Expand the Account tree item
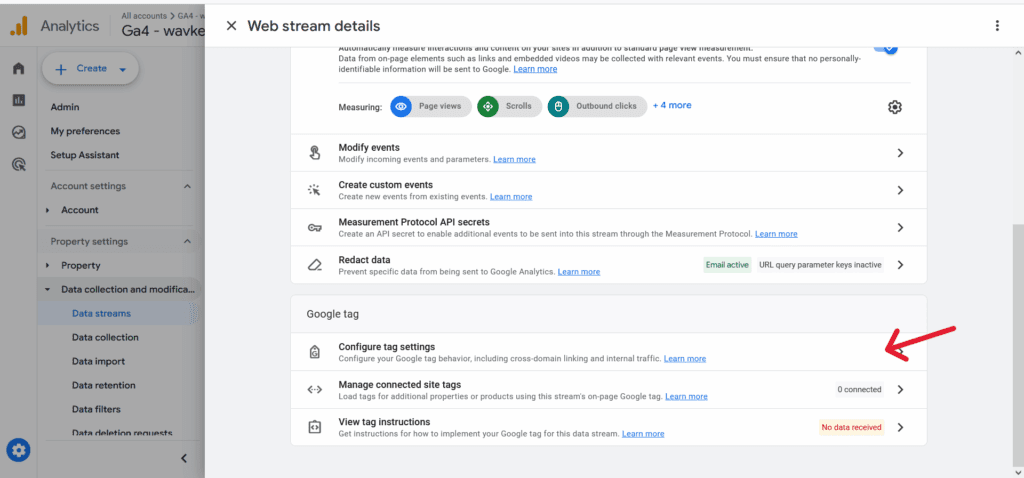This screenshot has width=1024, height=478. tap(48, 210)
